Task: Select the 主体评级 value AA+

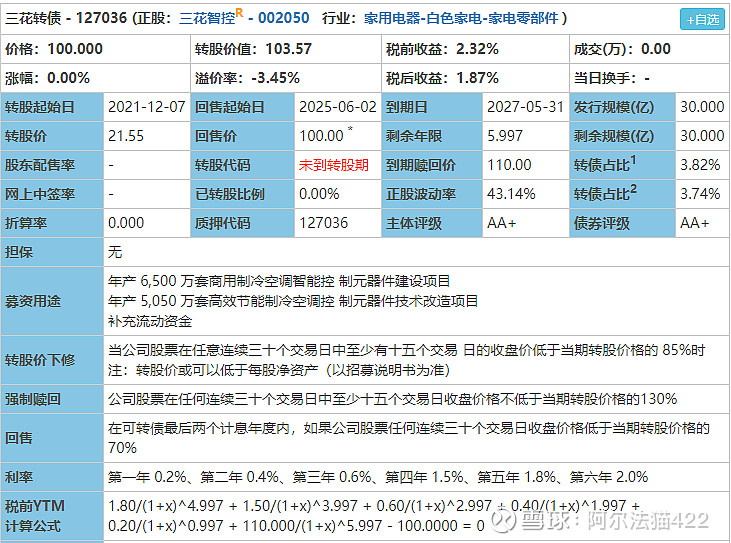Action: click(502, 223)
